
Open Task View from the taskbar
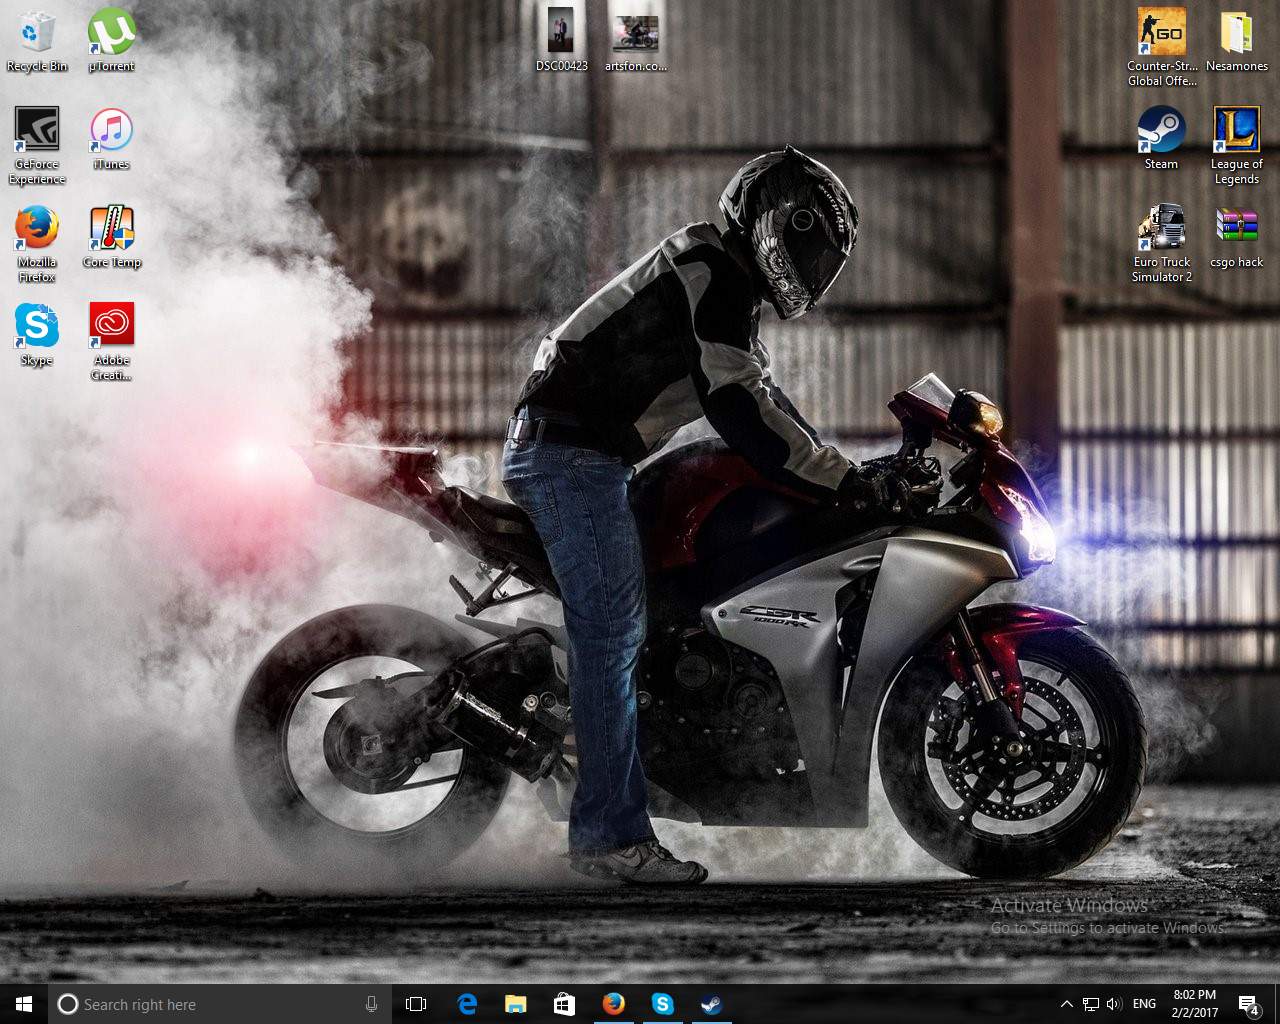point(416,1004)
